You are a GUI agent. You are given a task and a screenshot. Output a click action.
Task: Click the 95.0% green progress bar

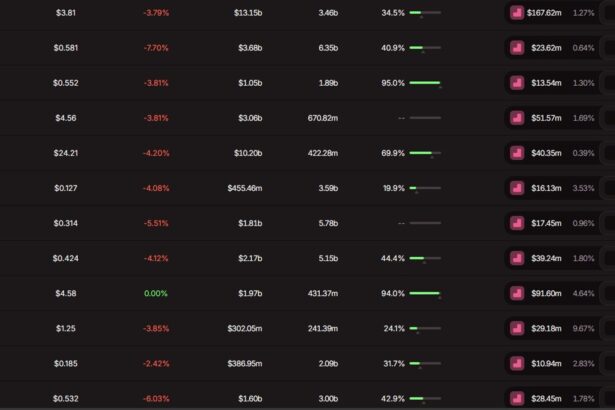pyautogui.click(x=424, y=83)
